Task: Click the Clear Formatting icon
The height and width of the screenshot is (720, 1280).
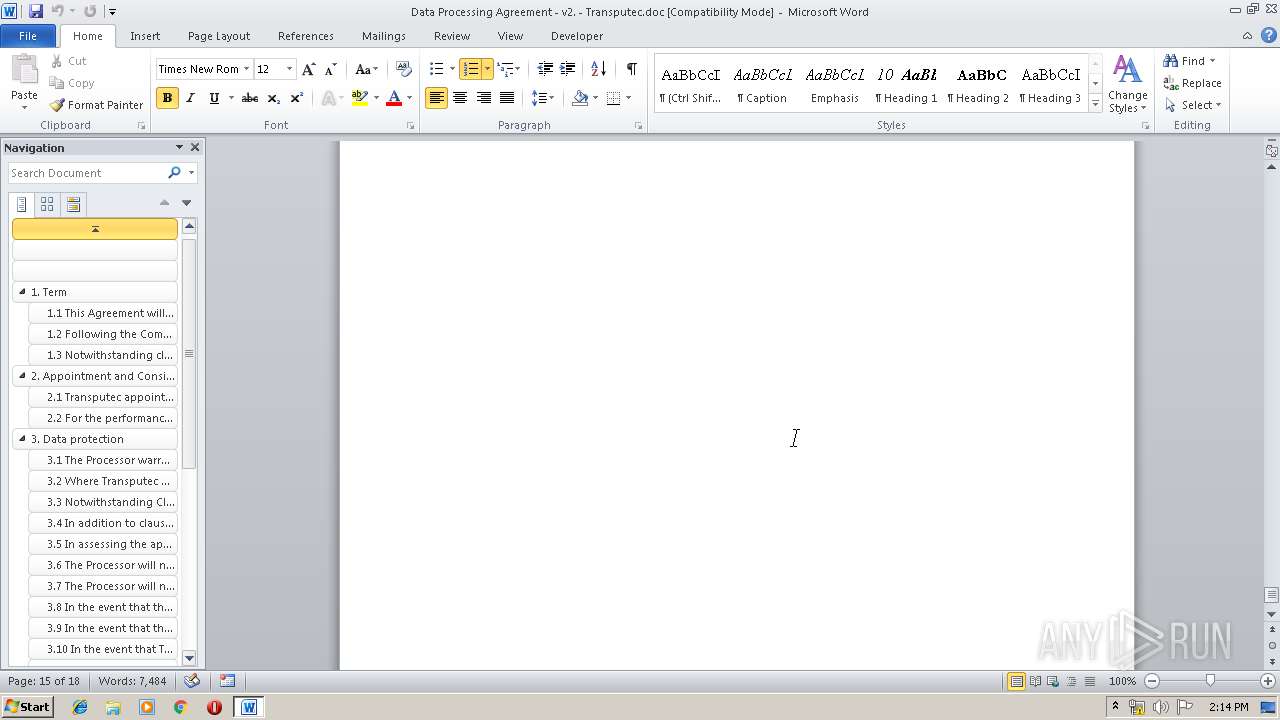Action: pyautogui.click(x=404, y=69)
